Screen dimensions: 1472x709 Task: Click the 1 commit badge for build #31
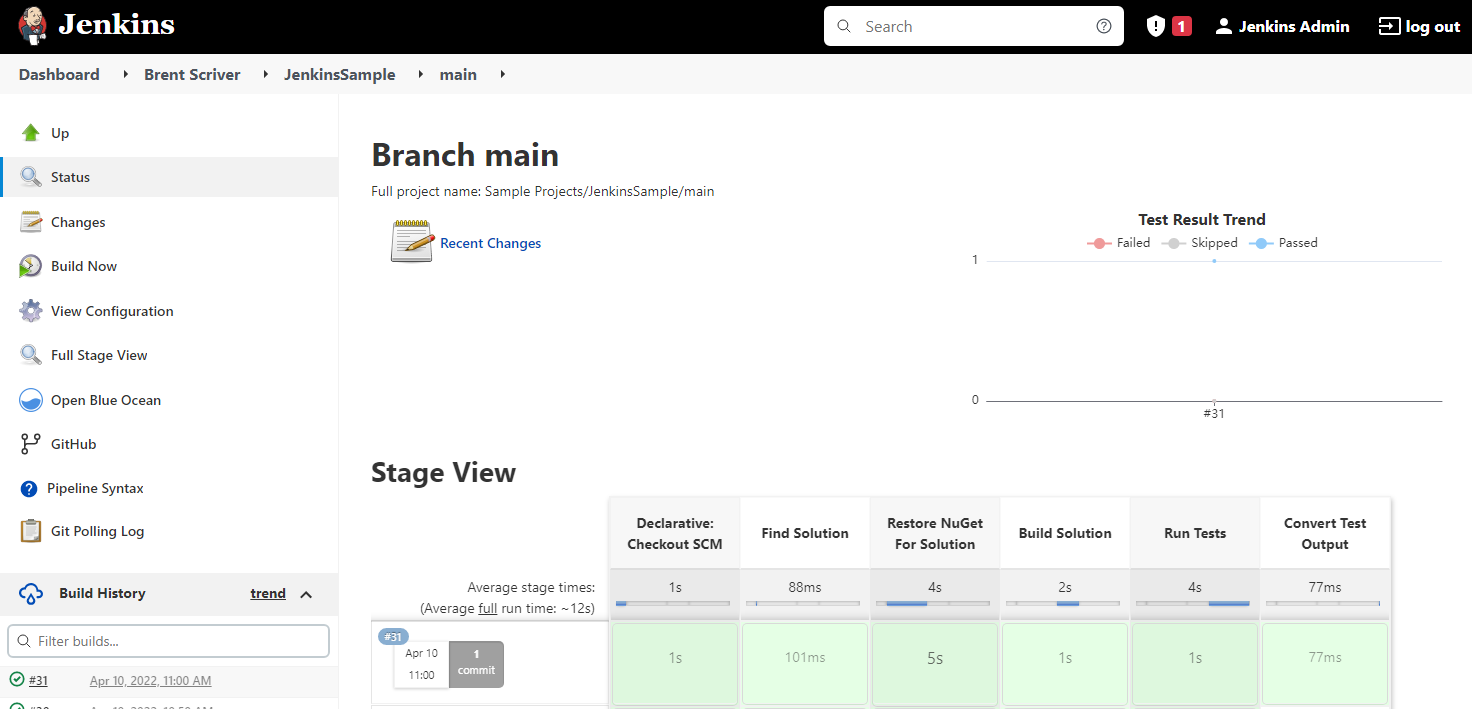coord(476,664)
